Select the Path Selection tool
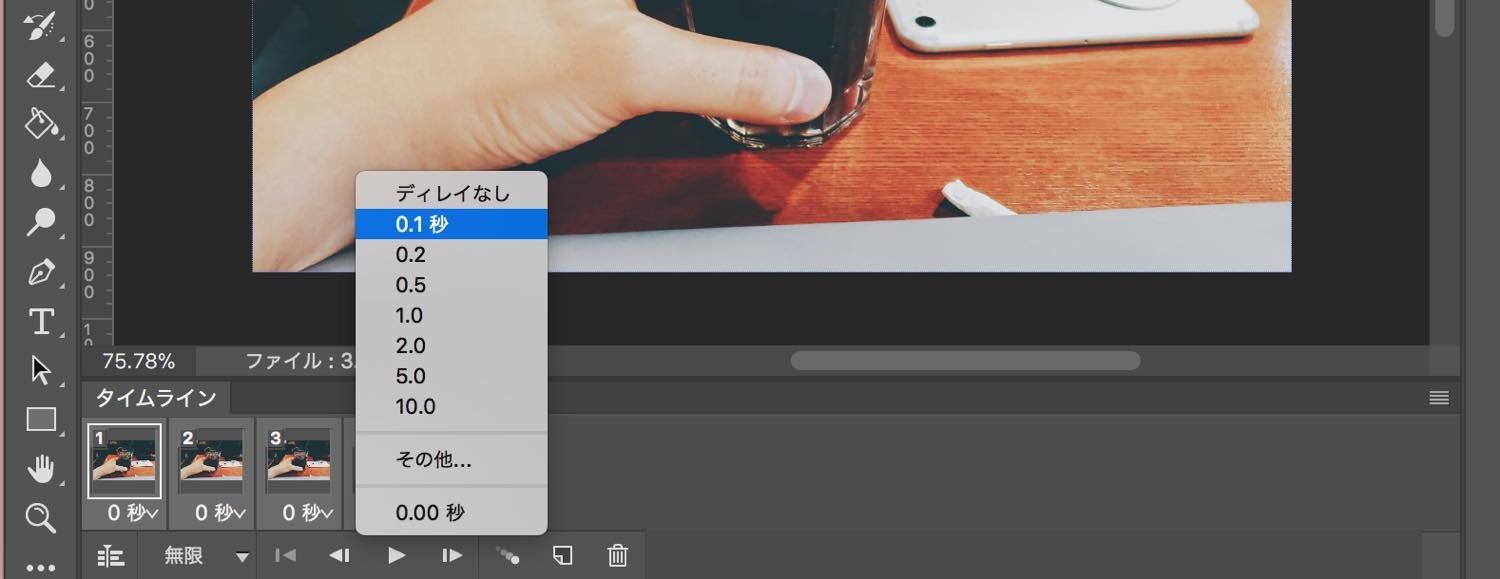Screen dimensions: 1500x579 [40, 370]
